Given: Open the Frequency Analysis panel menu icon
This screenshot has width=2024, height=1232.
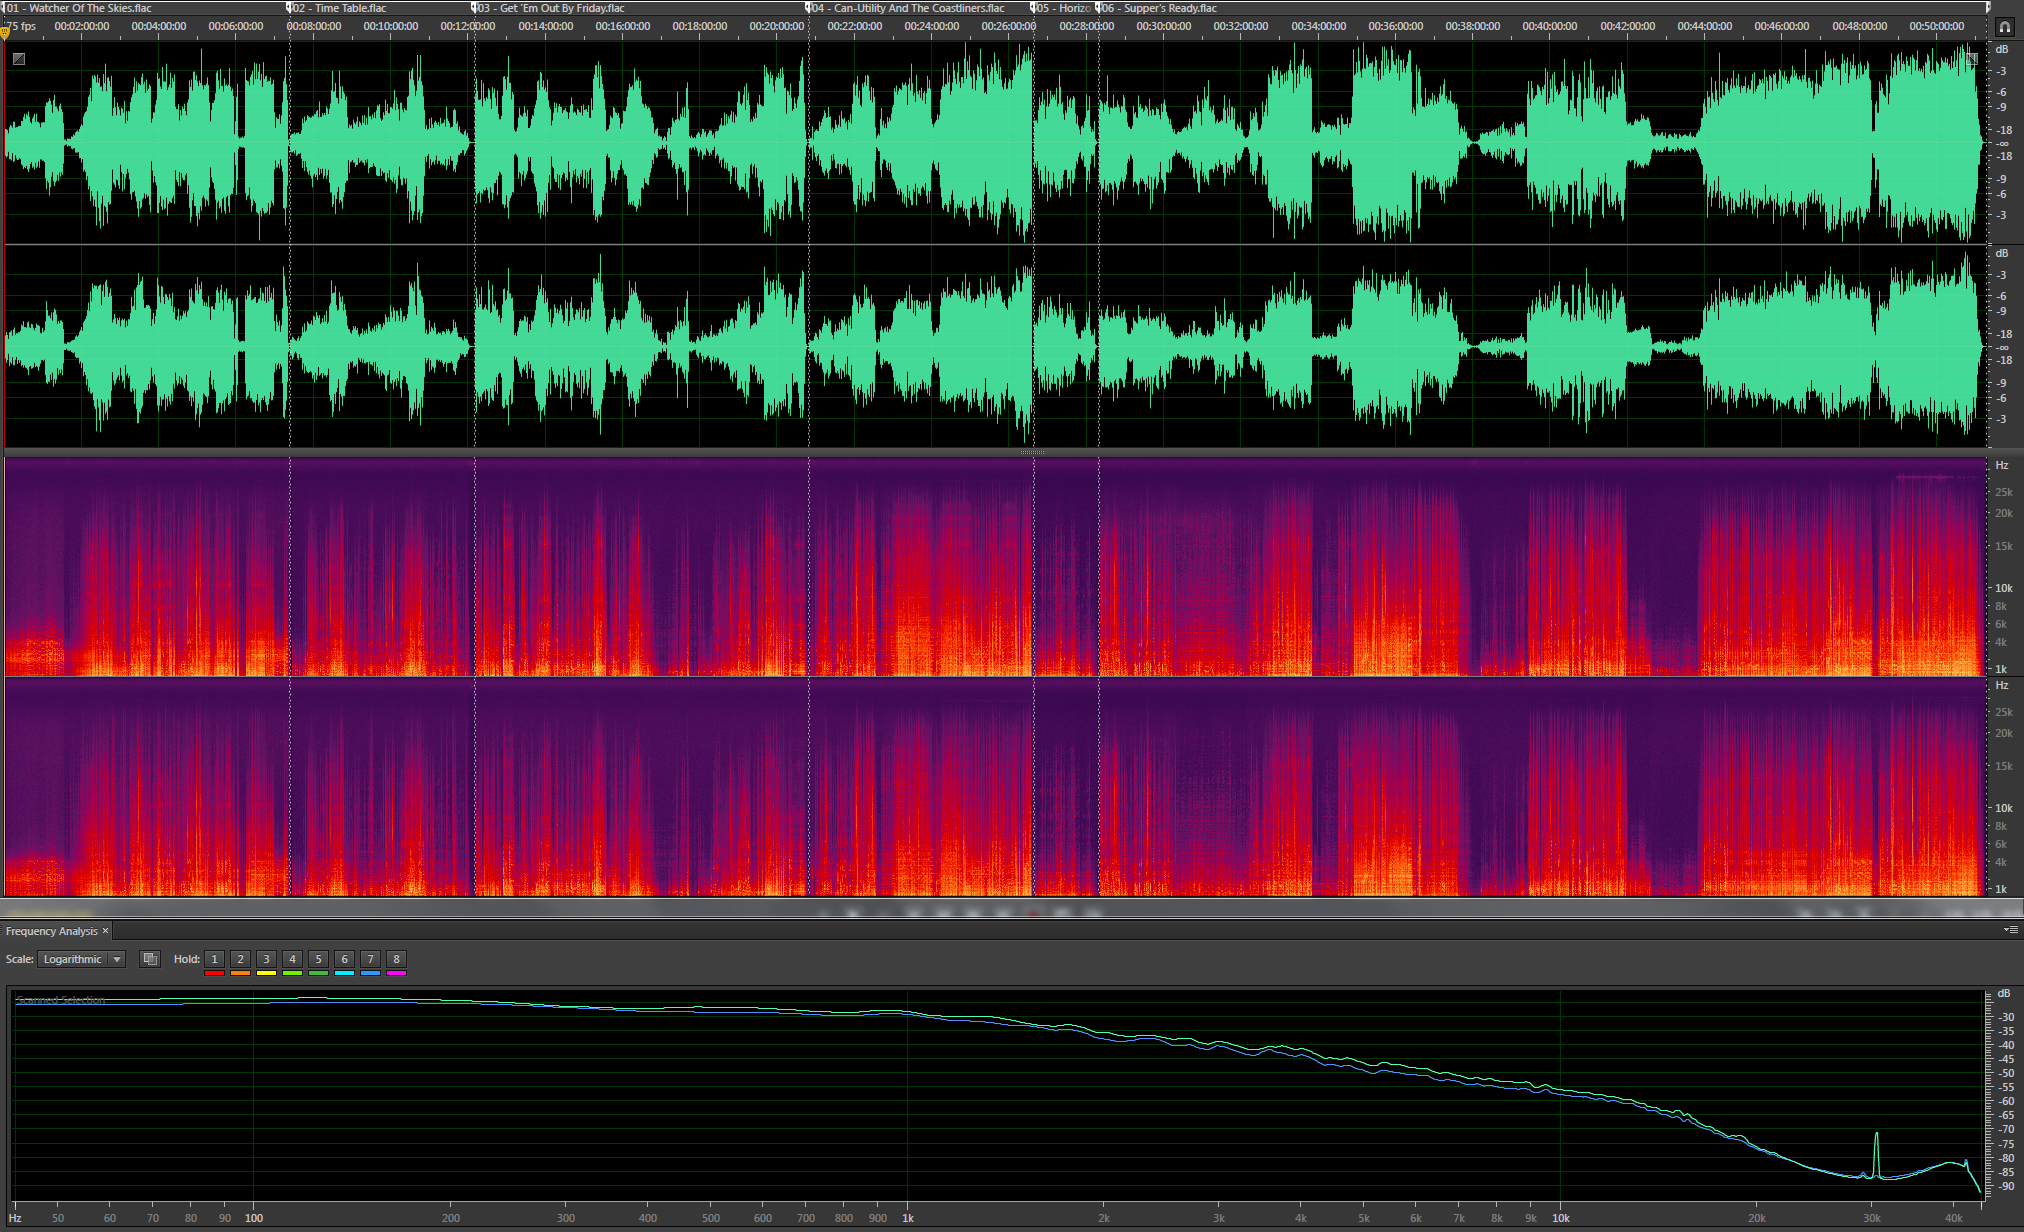Looking at the screenshot, I should tap(2010, 930).
